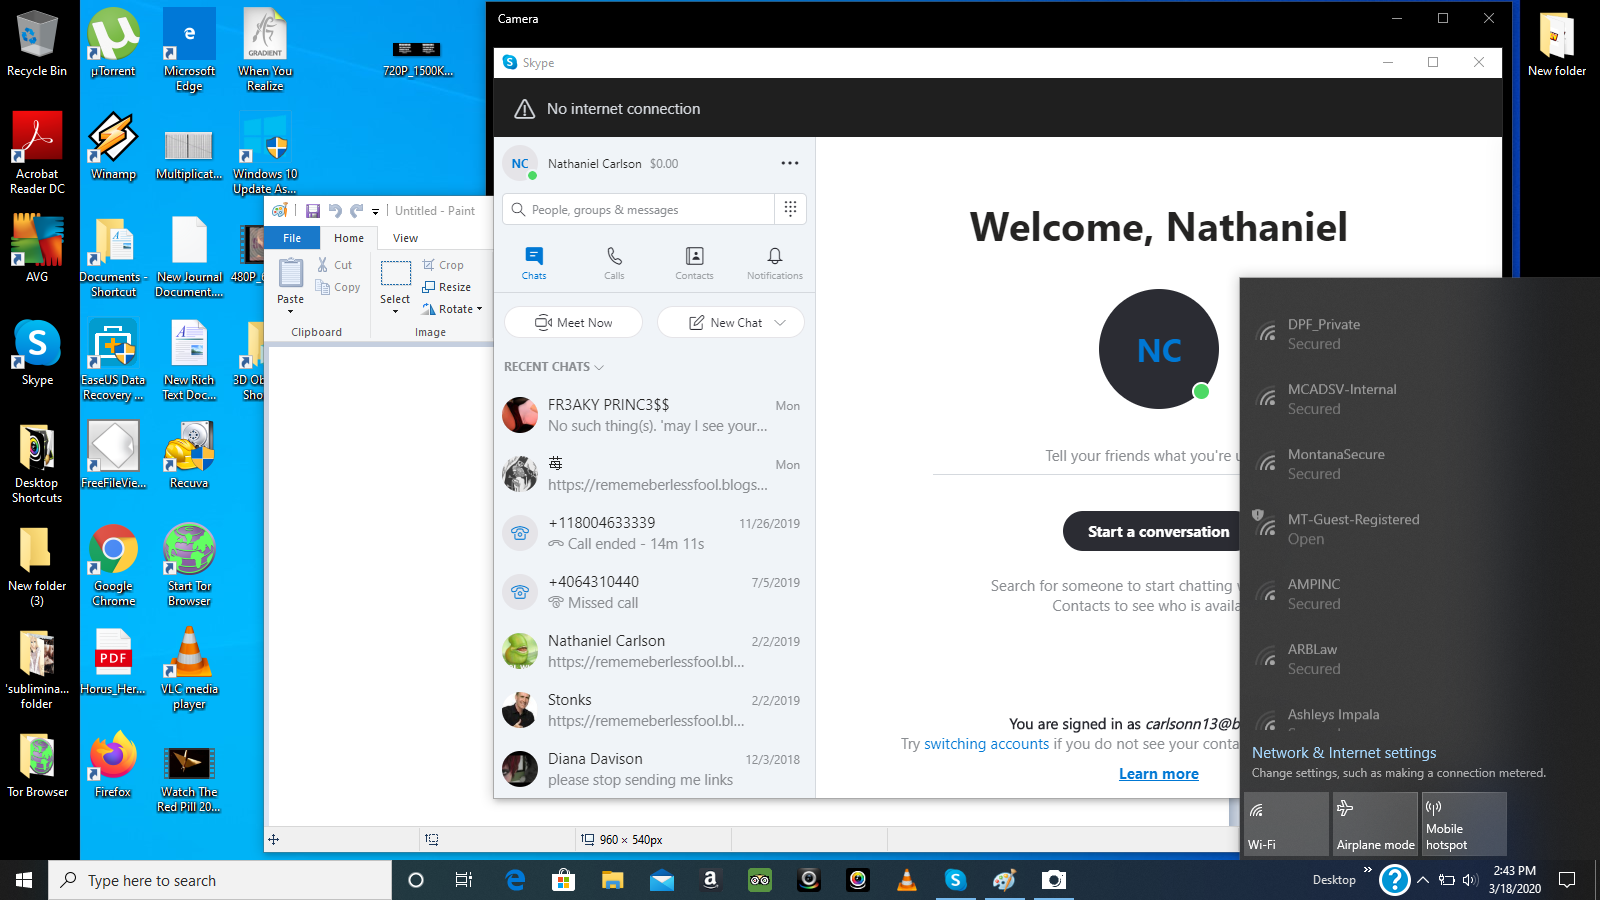Show hidden tray icons chevron
The width and height of the screenshot is (1600, 900).
click(x=1423, y=880)
